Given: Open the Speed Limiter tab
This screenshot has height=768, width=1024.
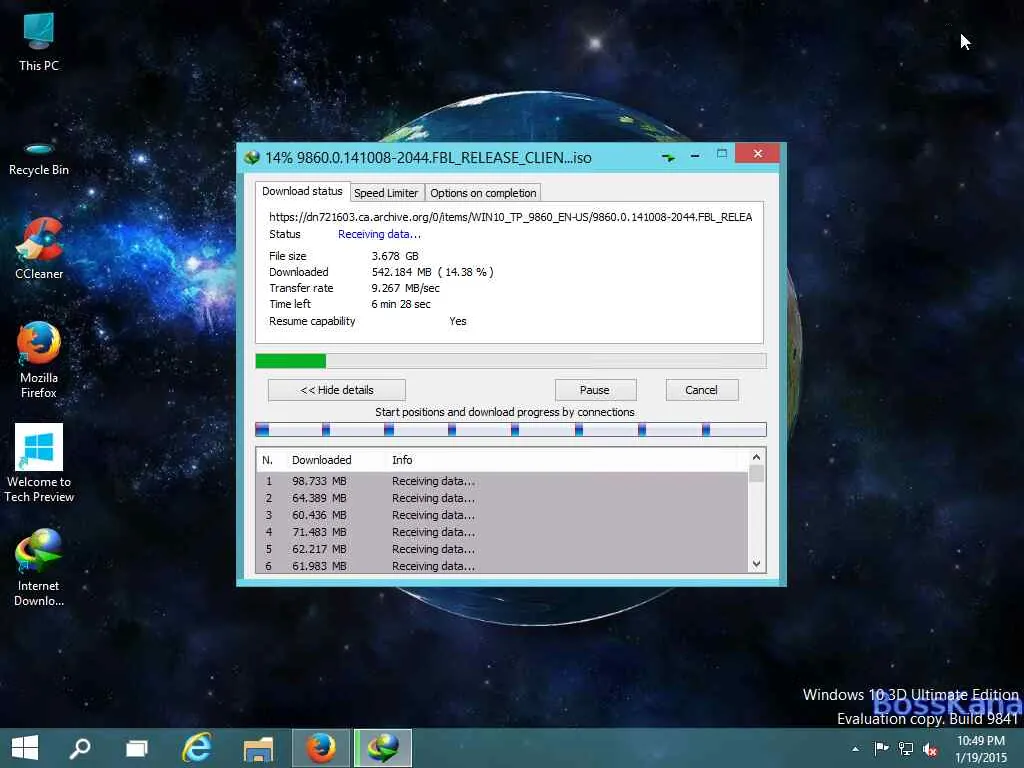Looking at the screenshot, I should pos(386,193).
